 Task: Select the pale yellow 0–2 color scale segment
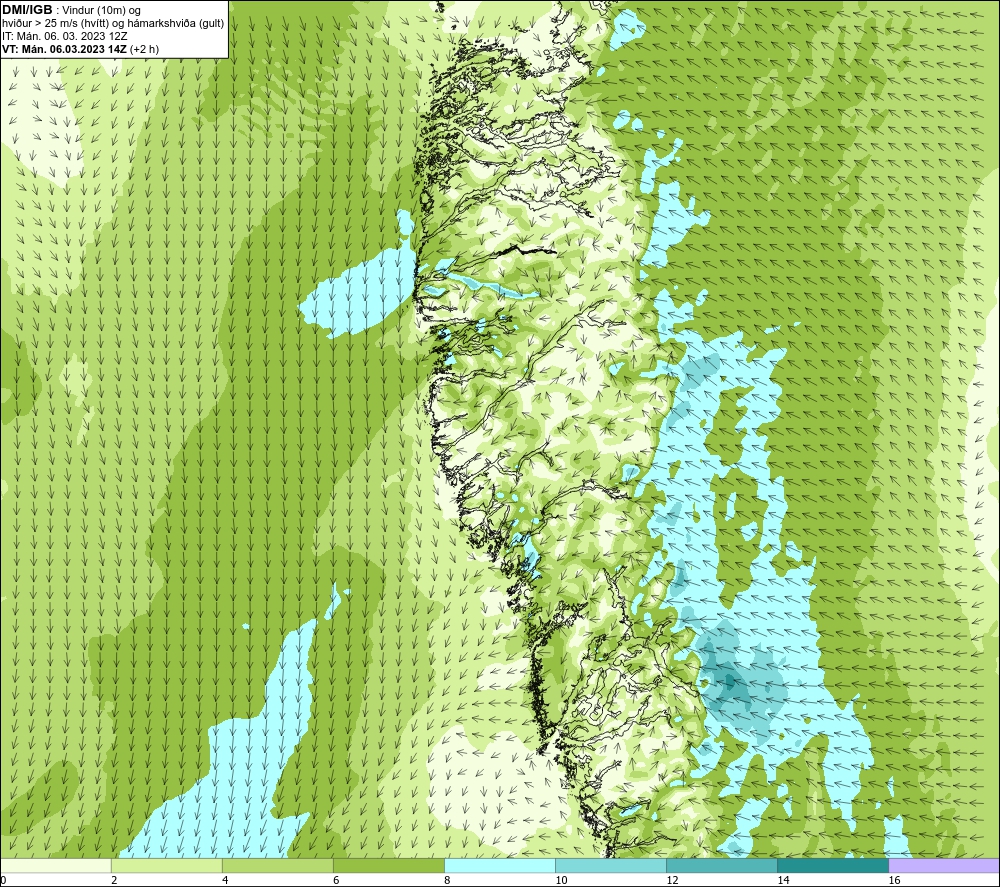pos(55,865)
